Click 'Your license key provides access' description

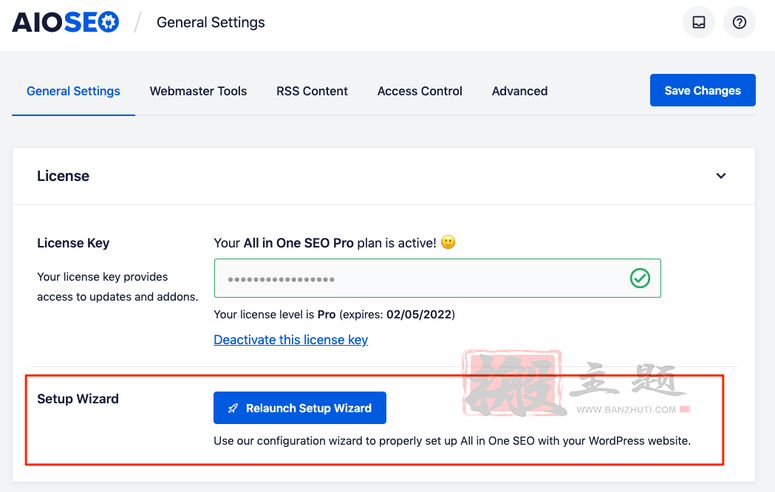point(118,287)
